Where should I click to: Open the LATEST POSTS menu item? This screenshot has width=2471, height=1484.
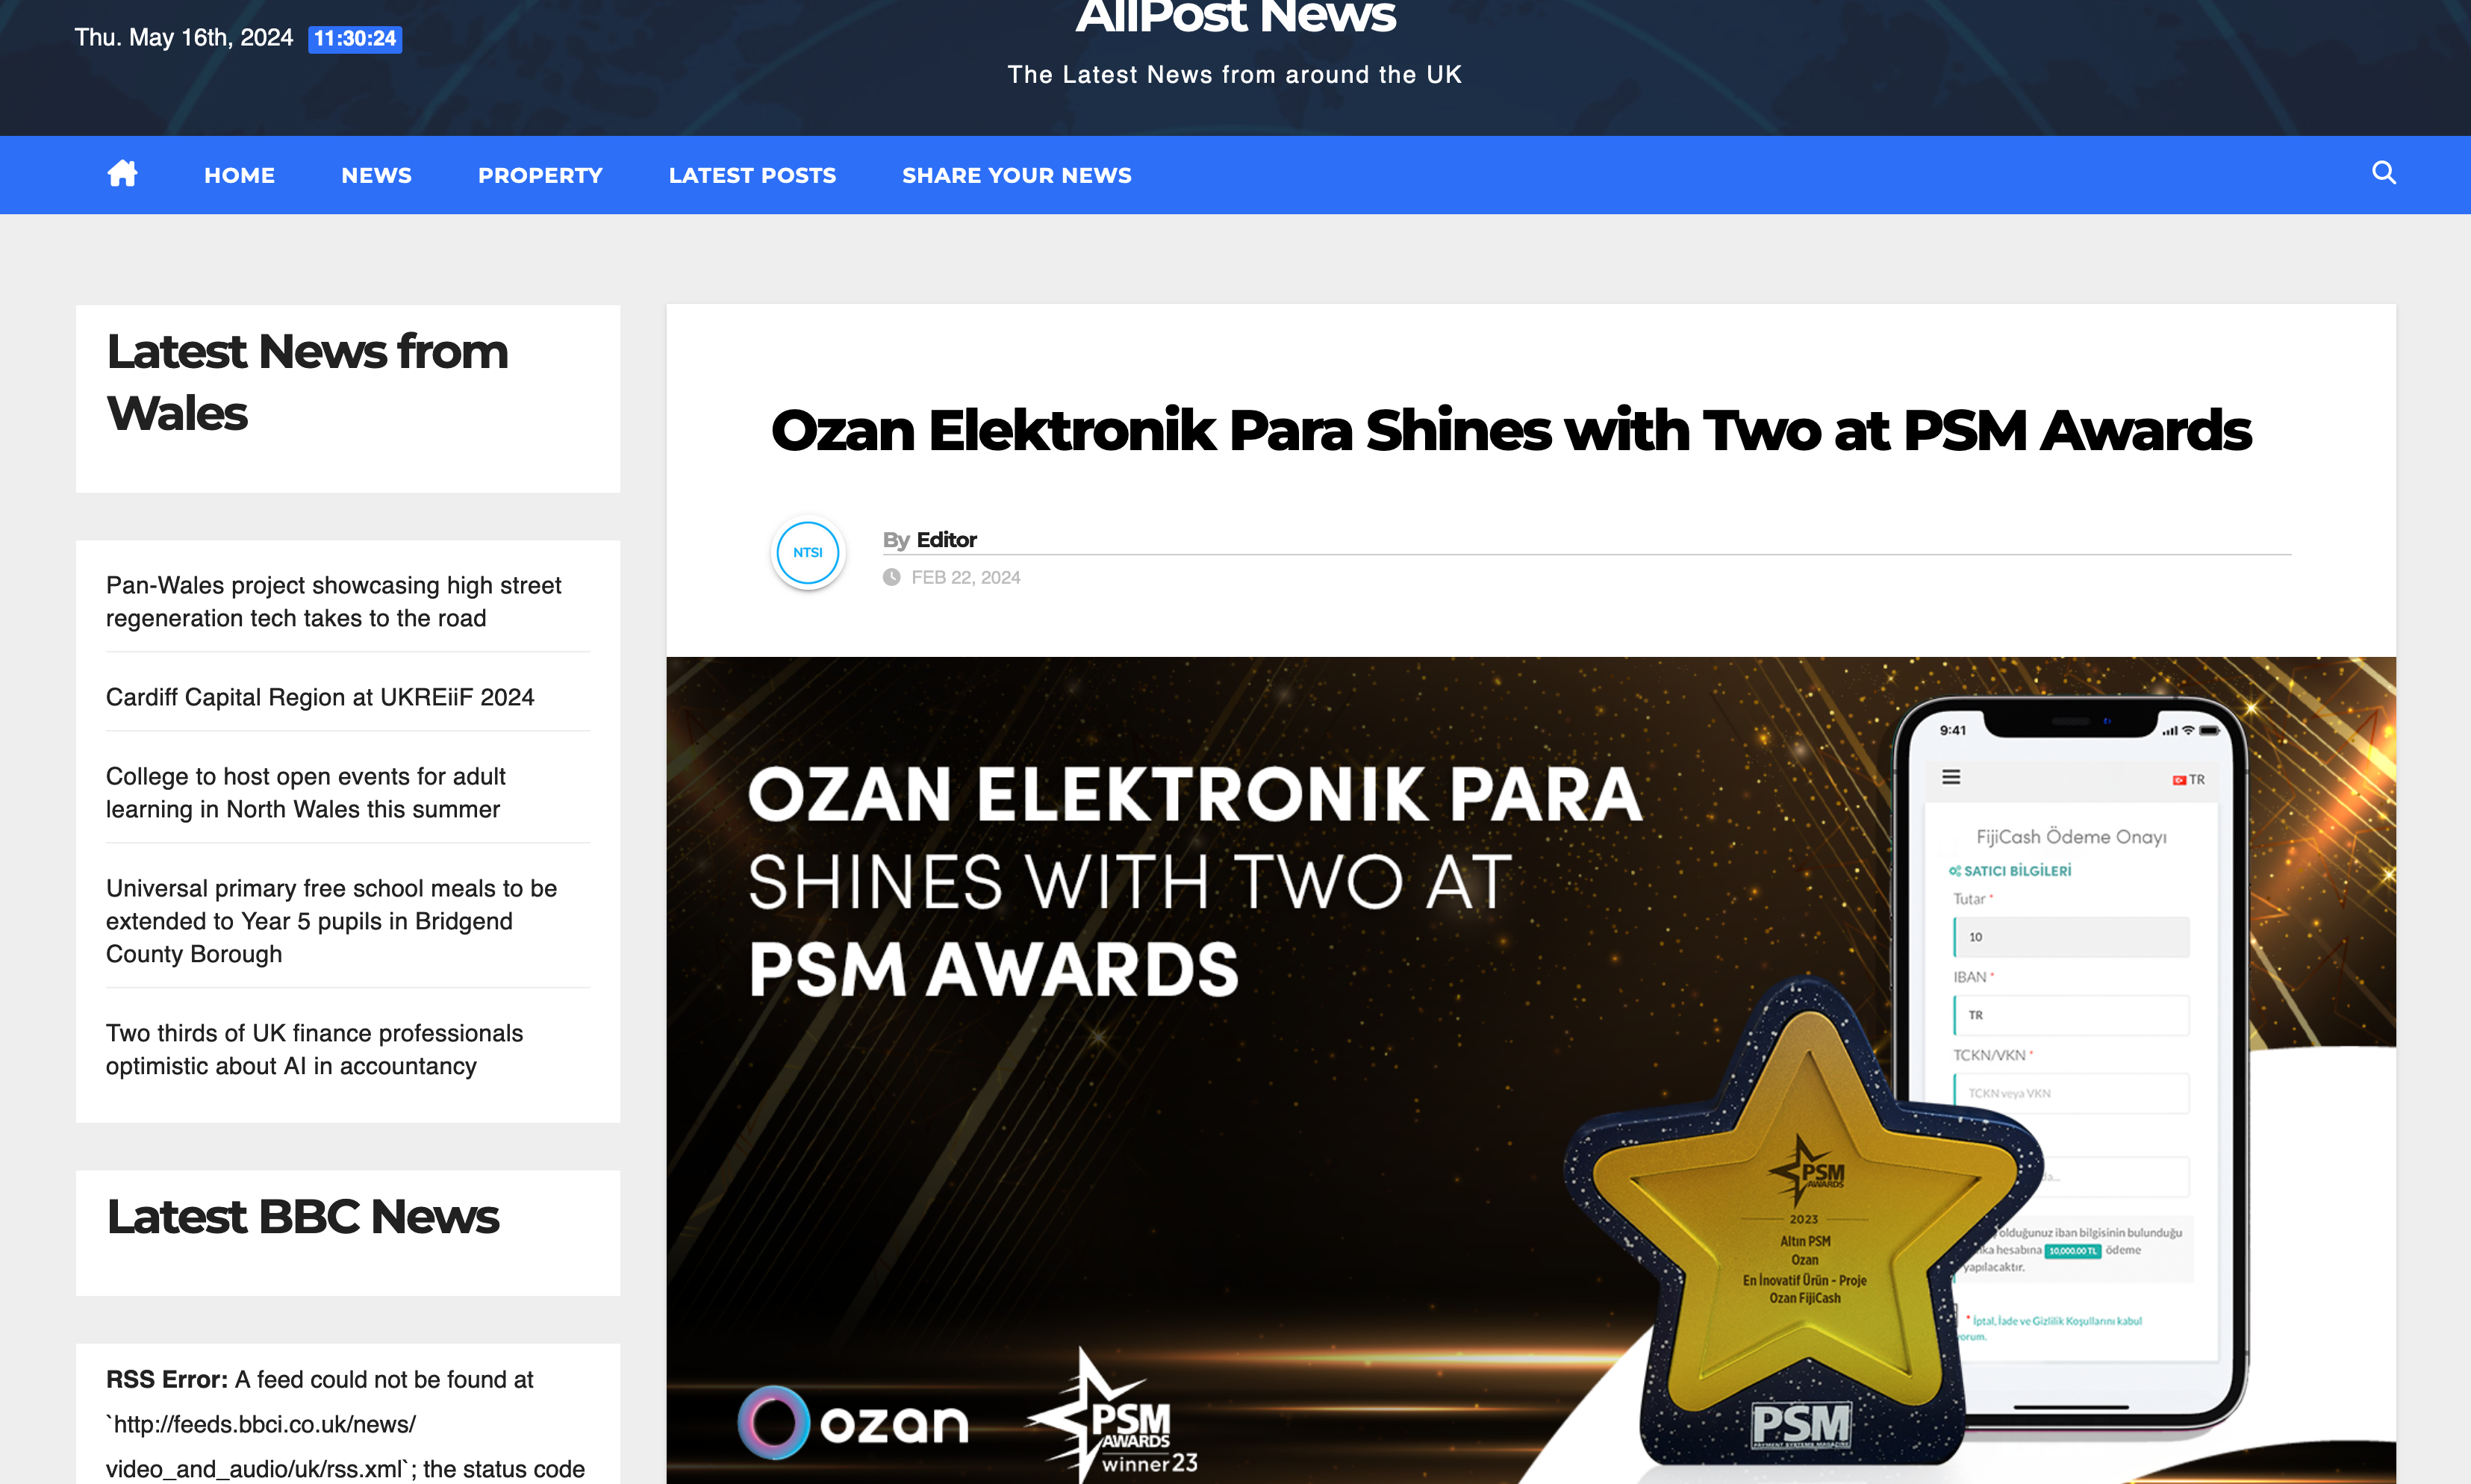pos(752,175)
